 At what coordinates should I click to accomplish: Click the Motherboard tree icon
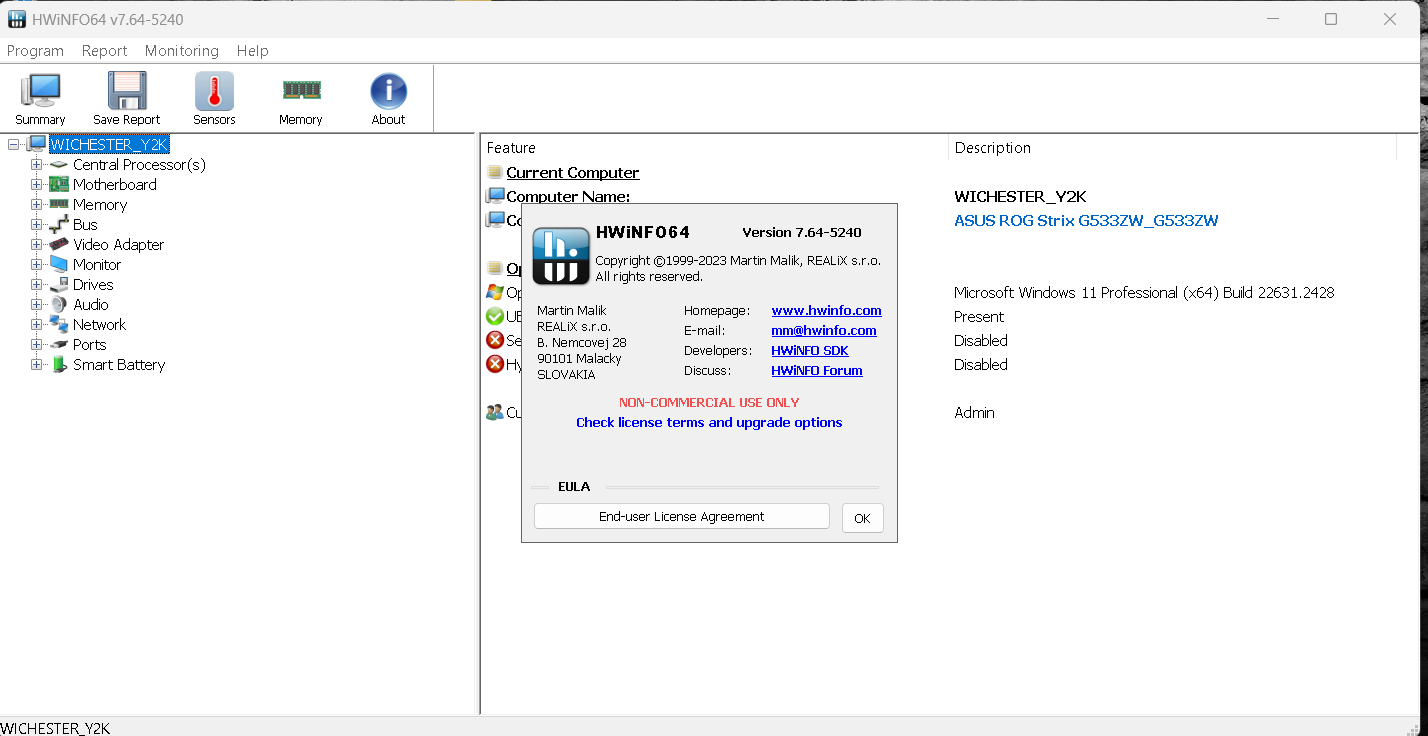pyautogui.click(x=59, y=185)
